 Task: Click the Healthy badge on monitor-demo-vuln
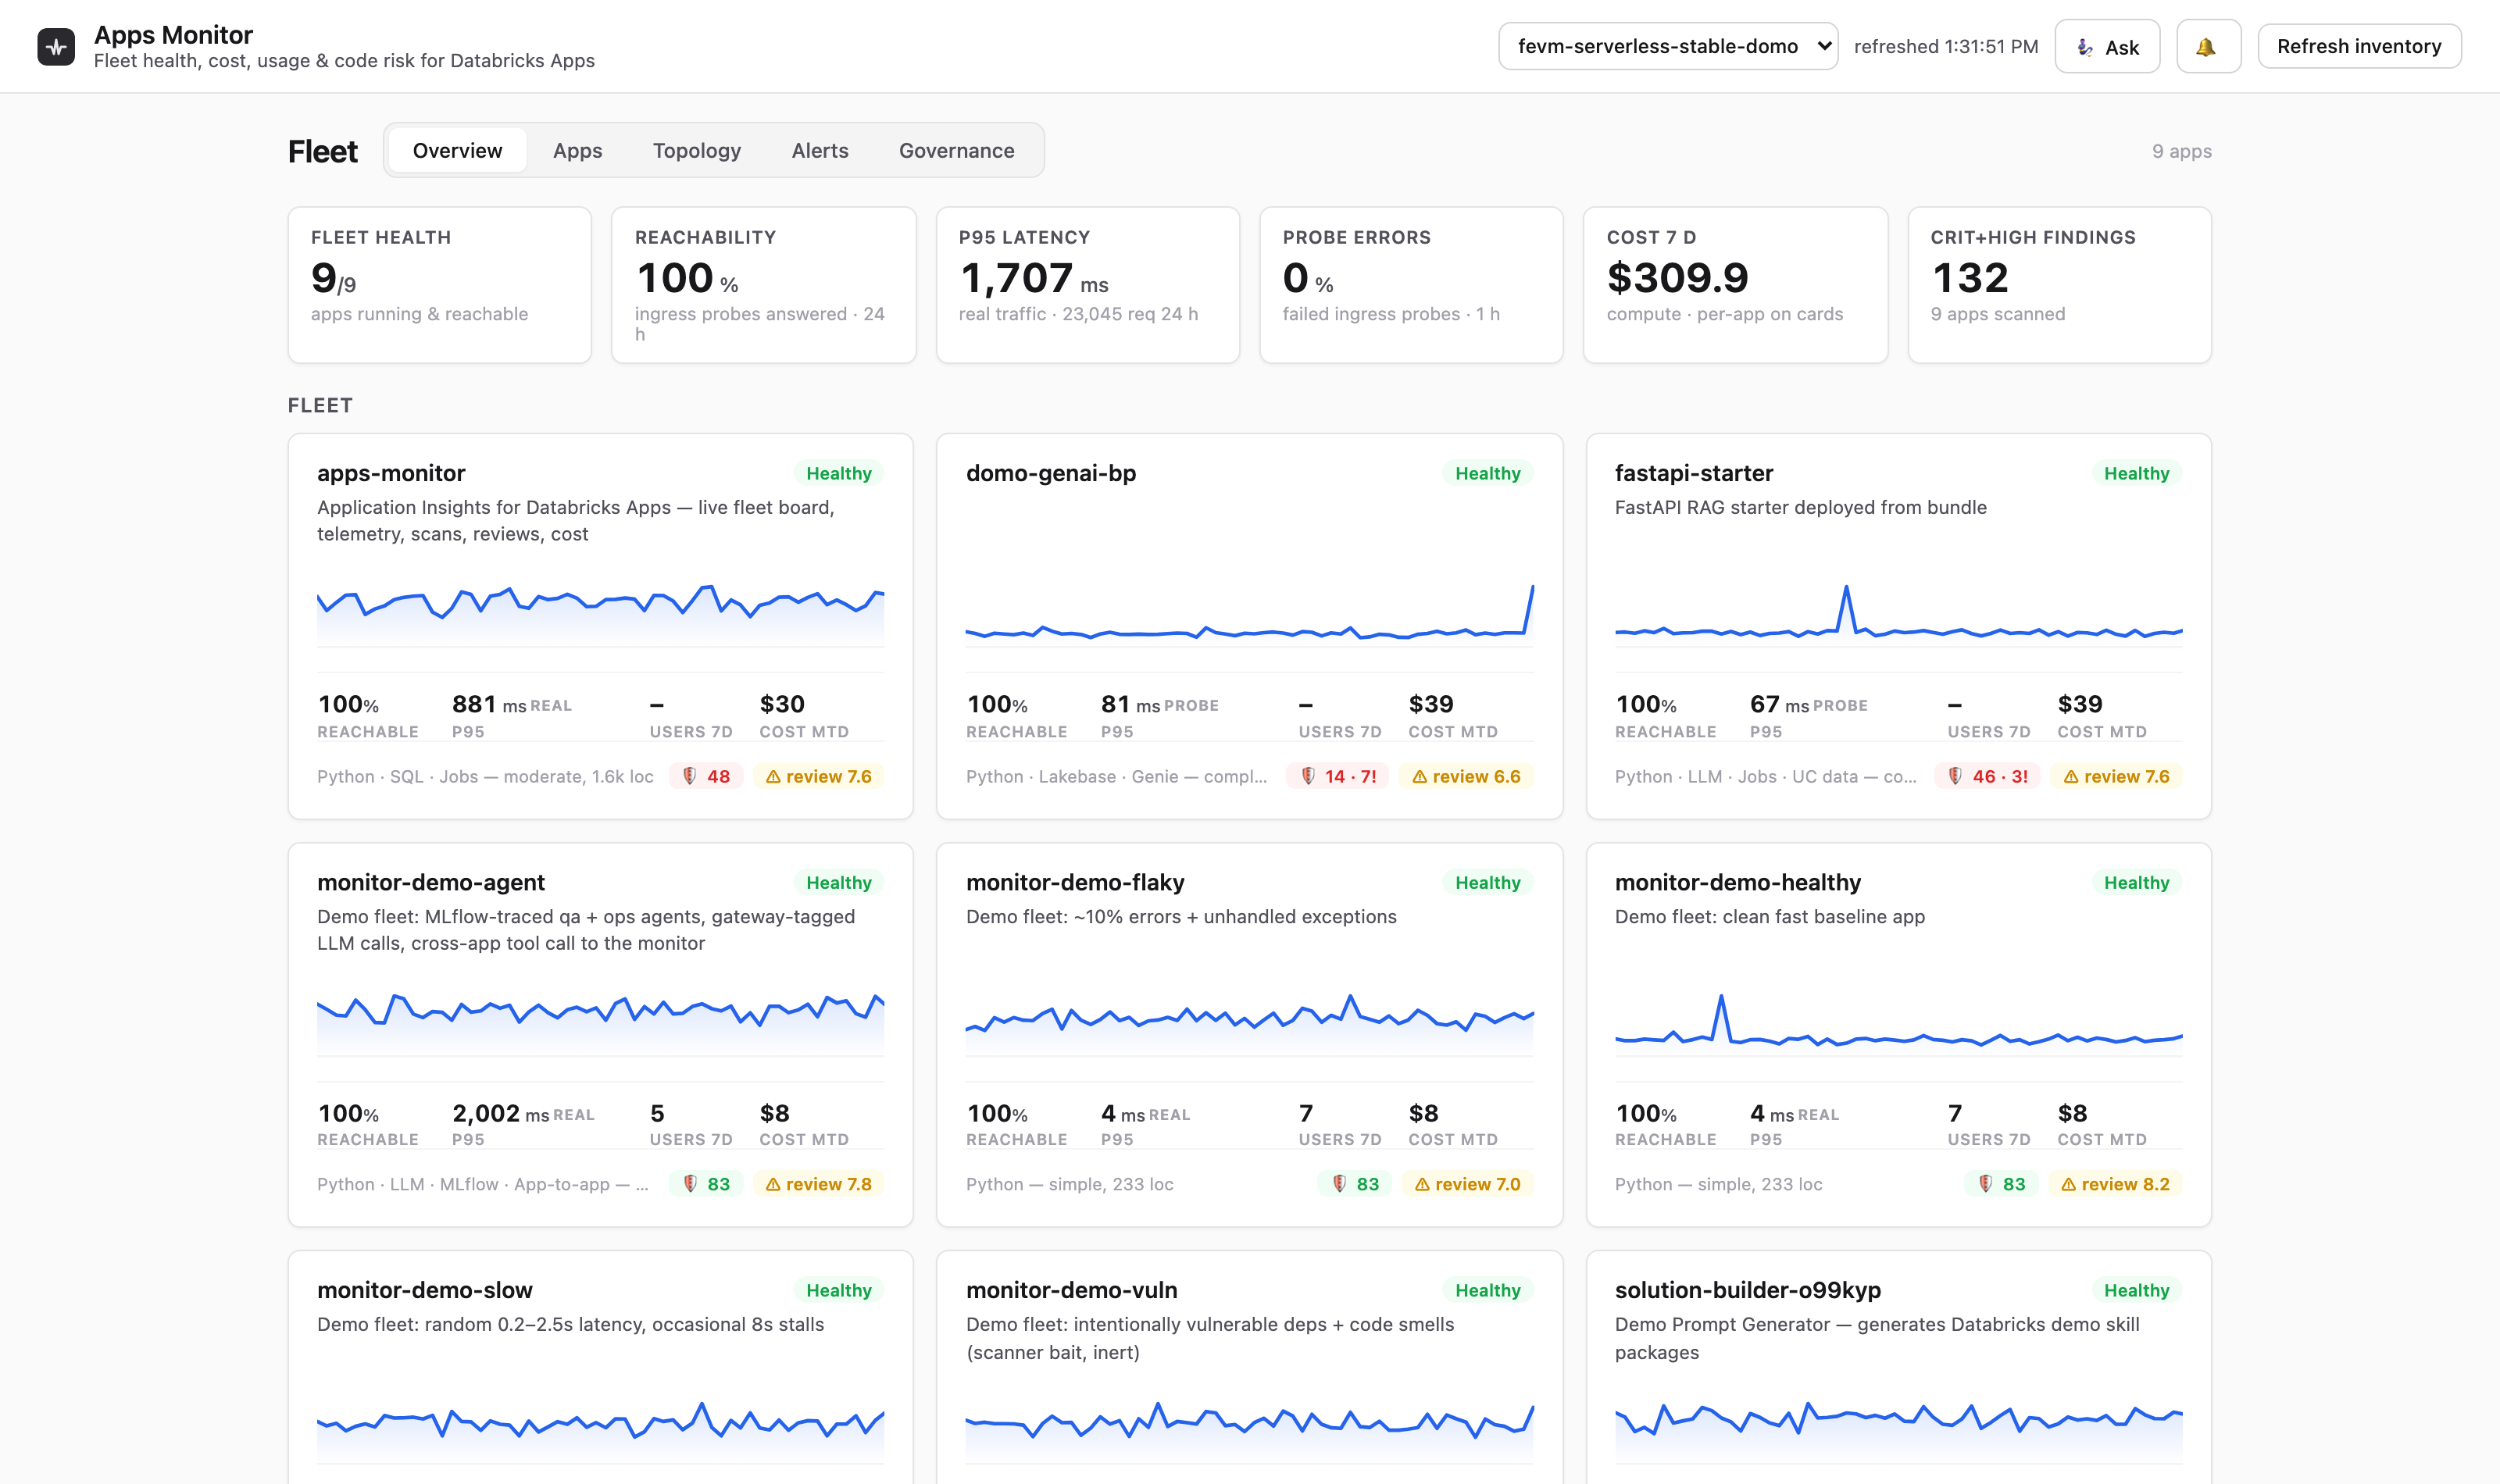tap(1488, 1290)
